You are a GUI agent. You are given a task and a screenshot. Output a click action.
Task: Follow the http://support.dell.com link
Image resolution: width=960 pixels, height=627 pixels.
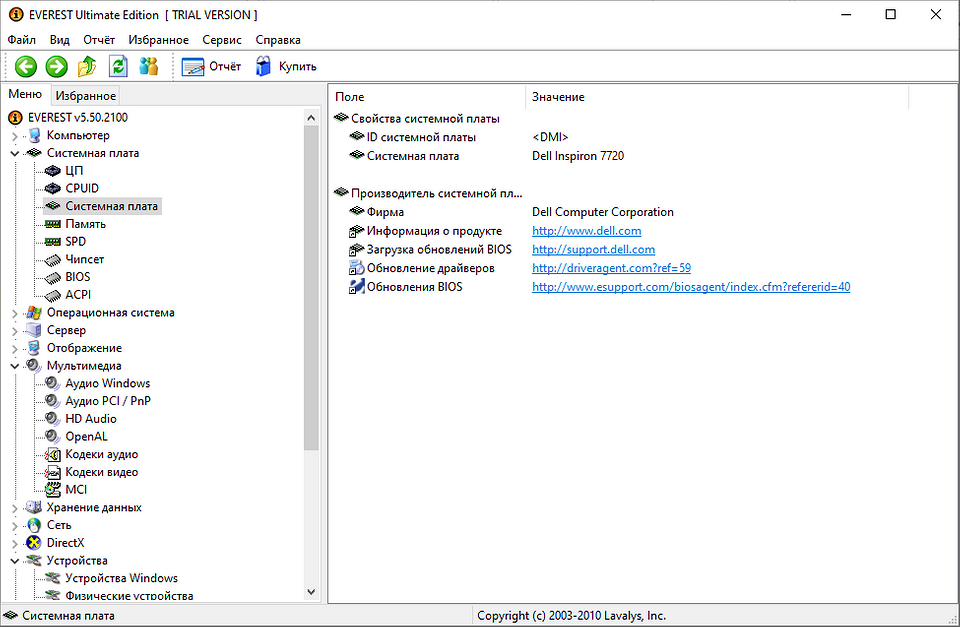click(593, 250)
